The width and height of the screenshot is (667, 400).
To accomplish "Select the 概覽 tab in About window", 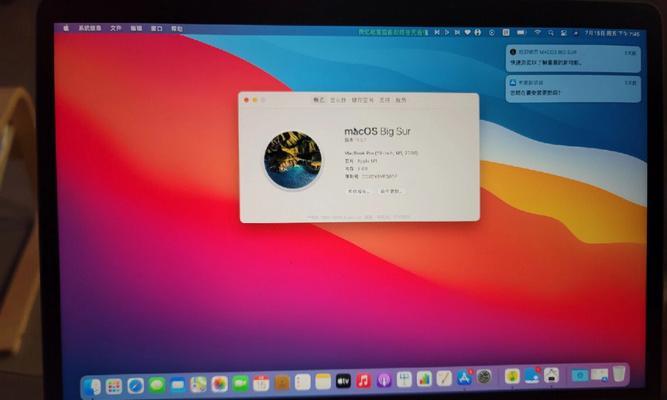I will 319,100.
